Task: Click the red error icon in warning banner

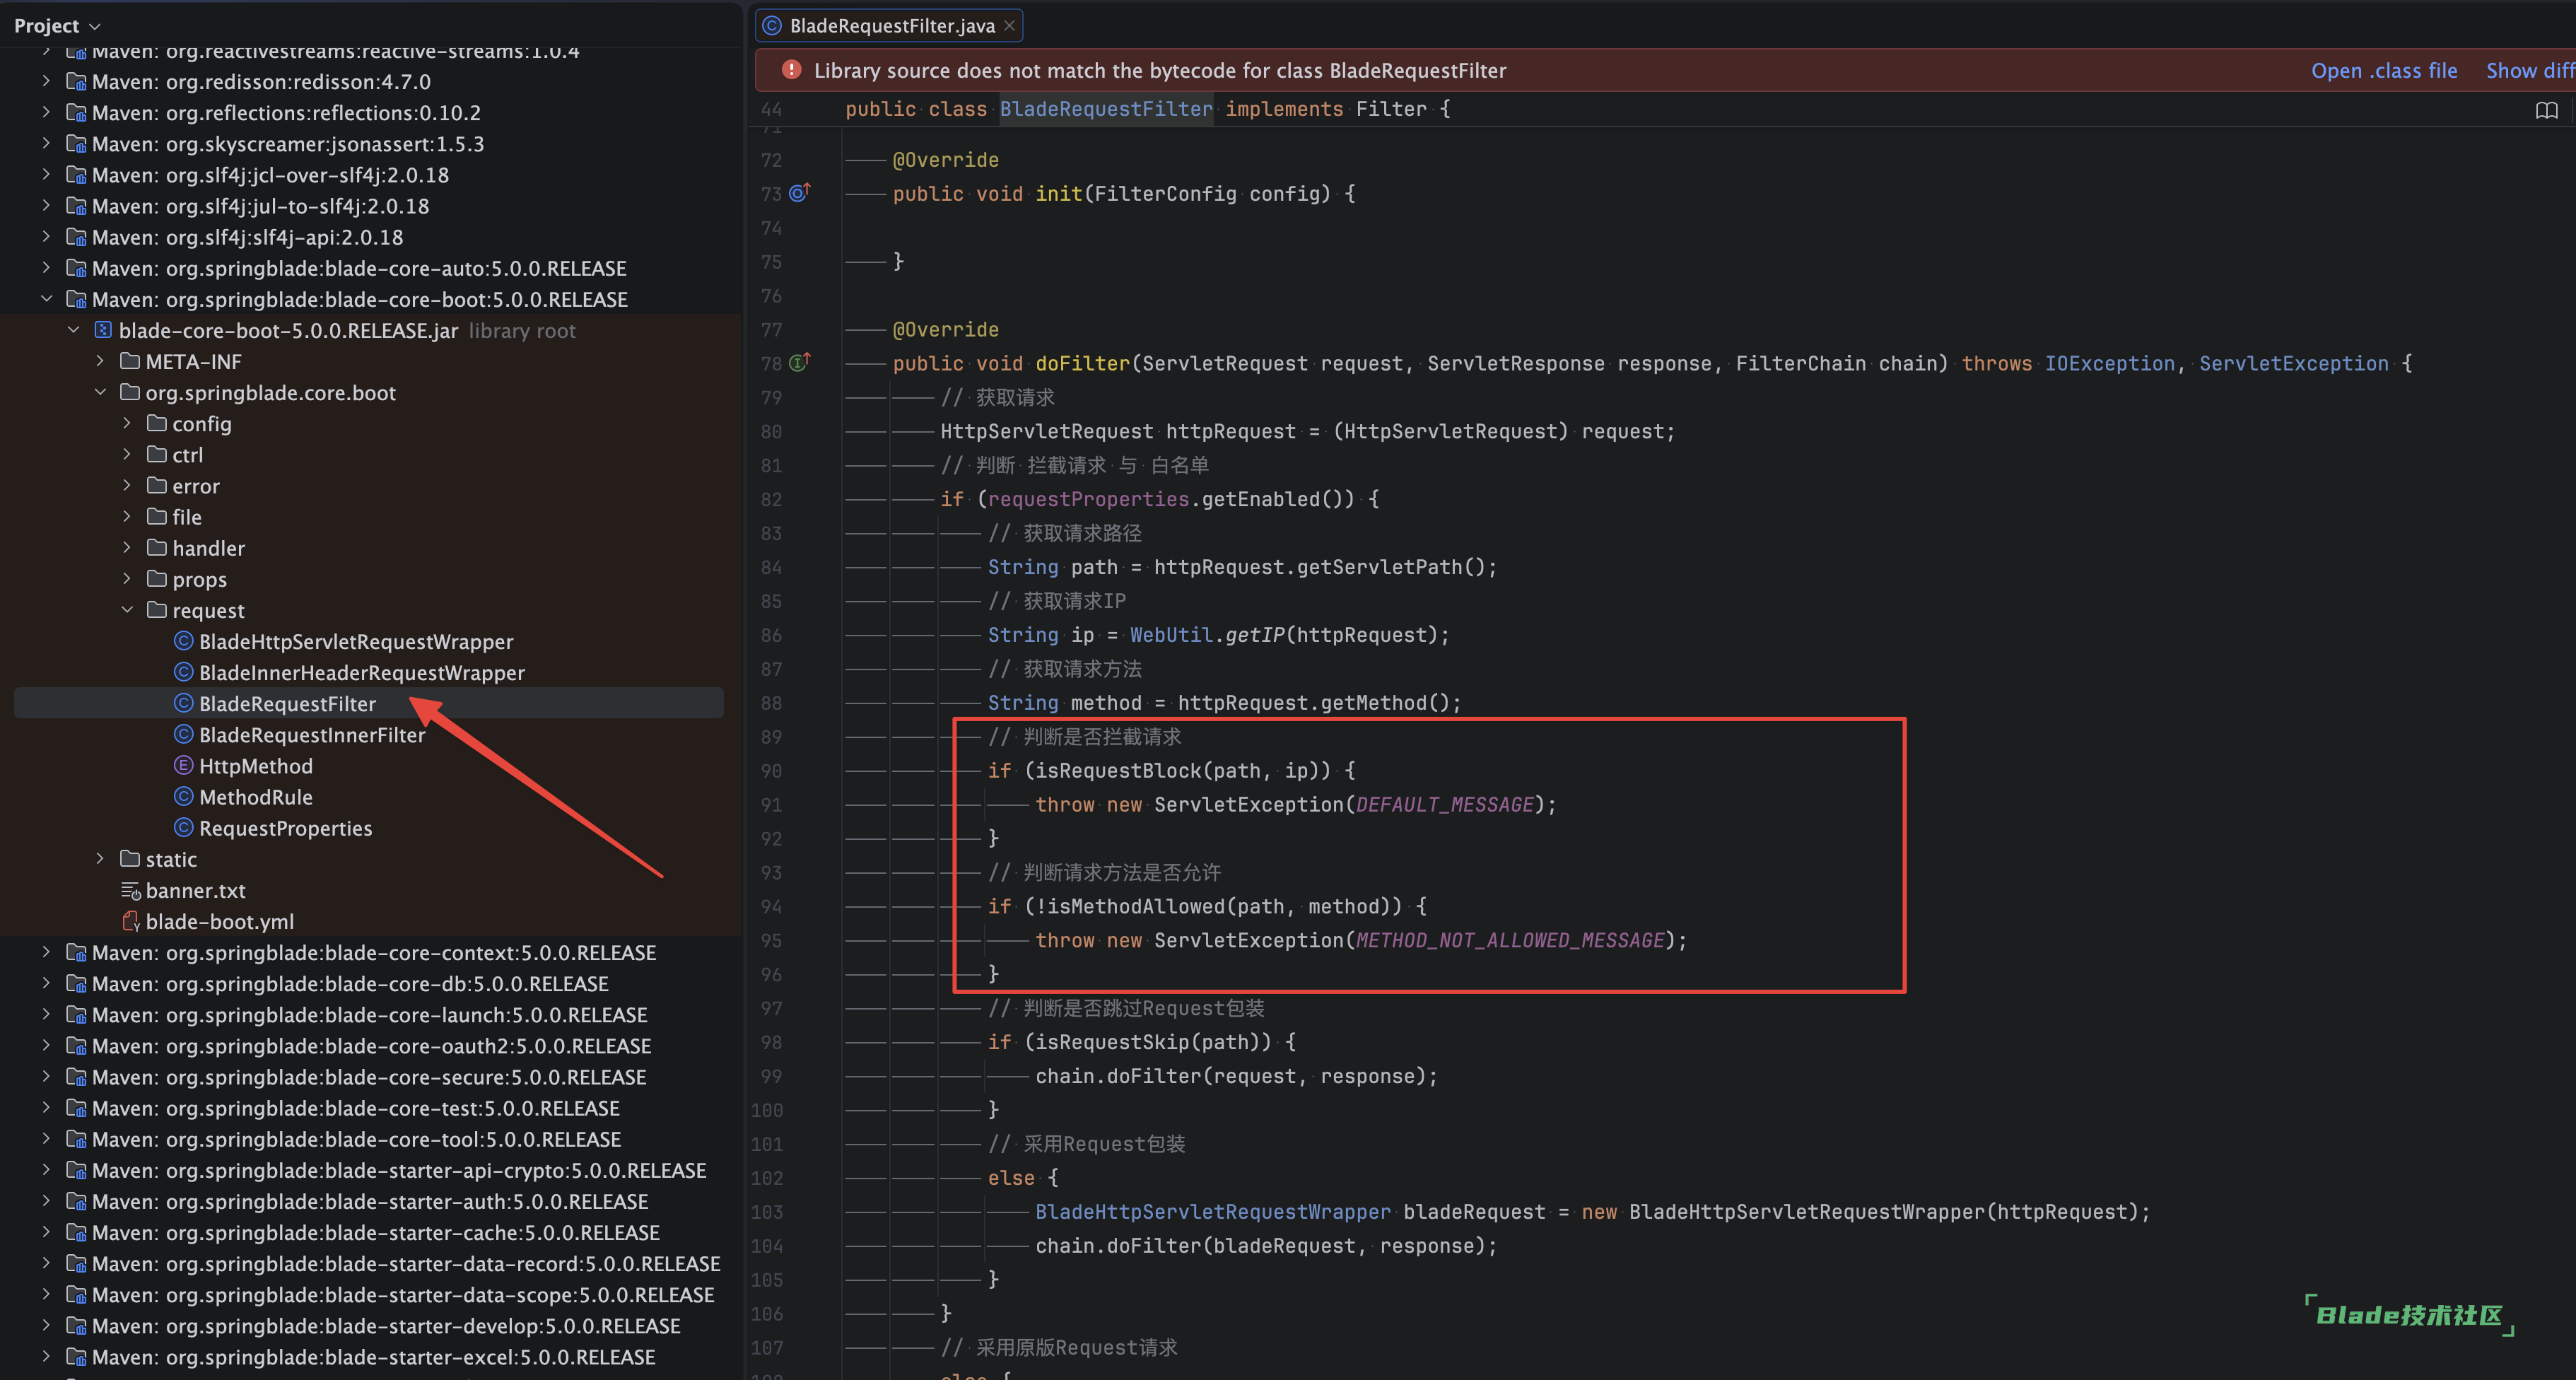Action: click(x=791, y=70)
